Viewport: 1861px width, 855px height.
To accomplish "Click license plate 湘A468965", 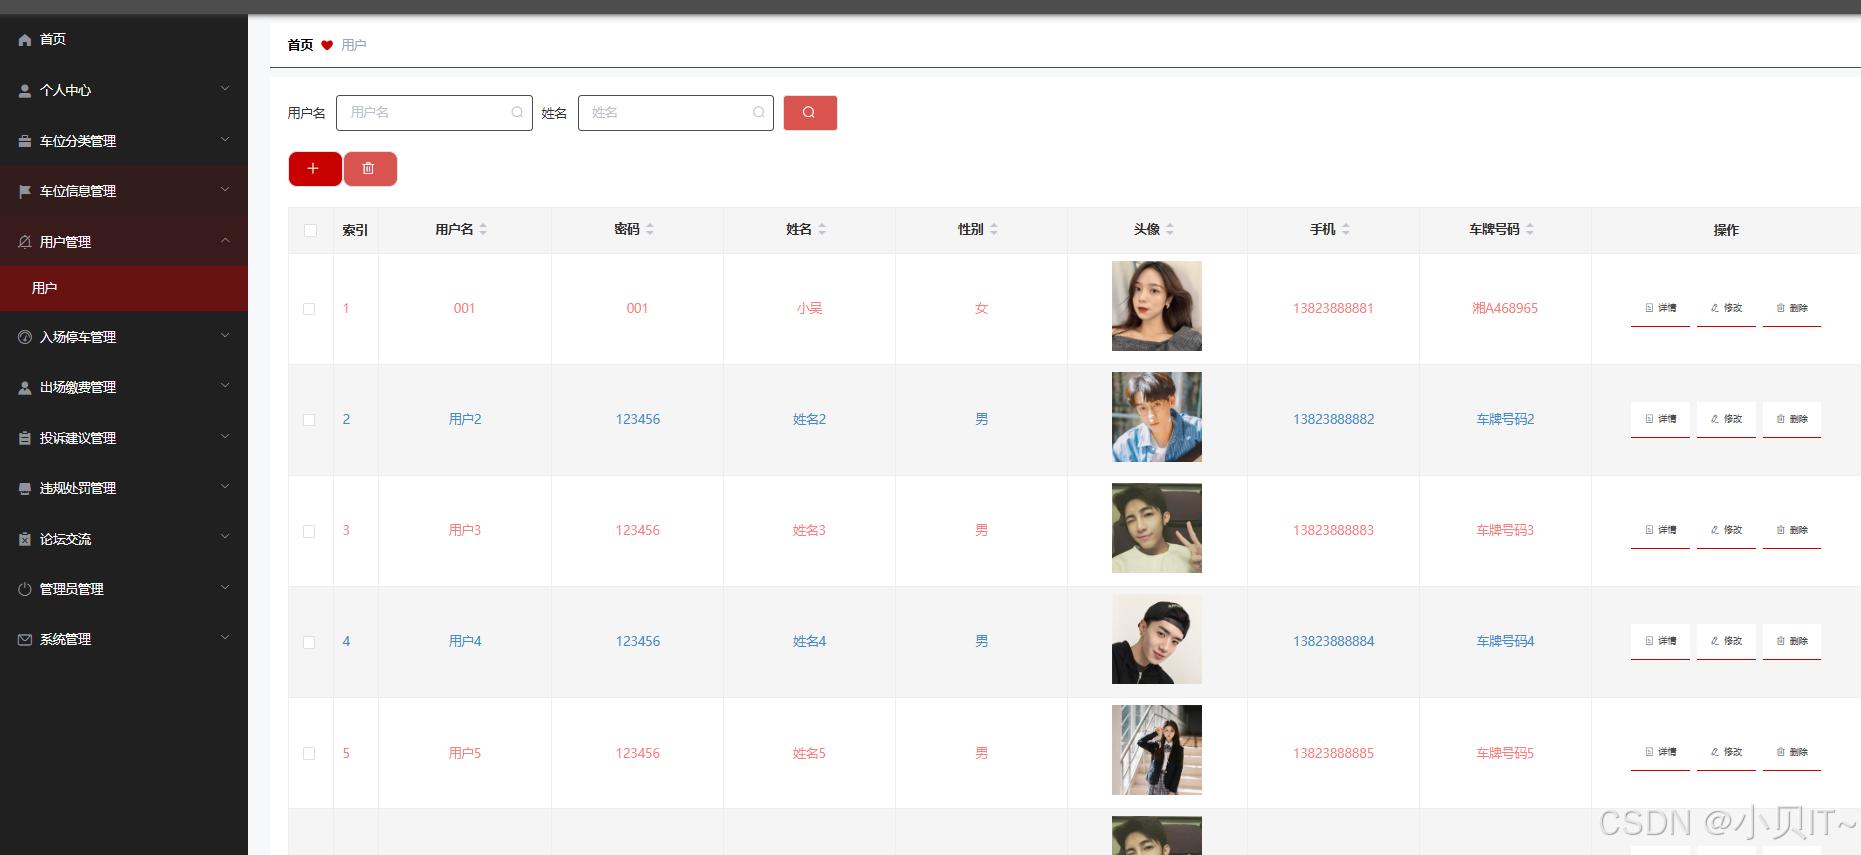I will point(1505,308).
